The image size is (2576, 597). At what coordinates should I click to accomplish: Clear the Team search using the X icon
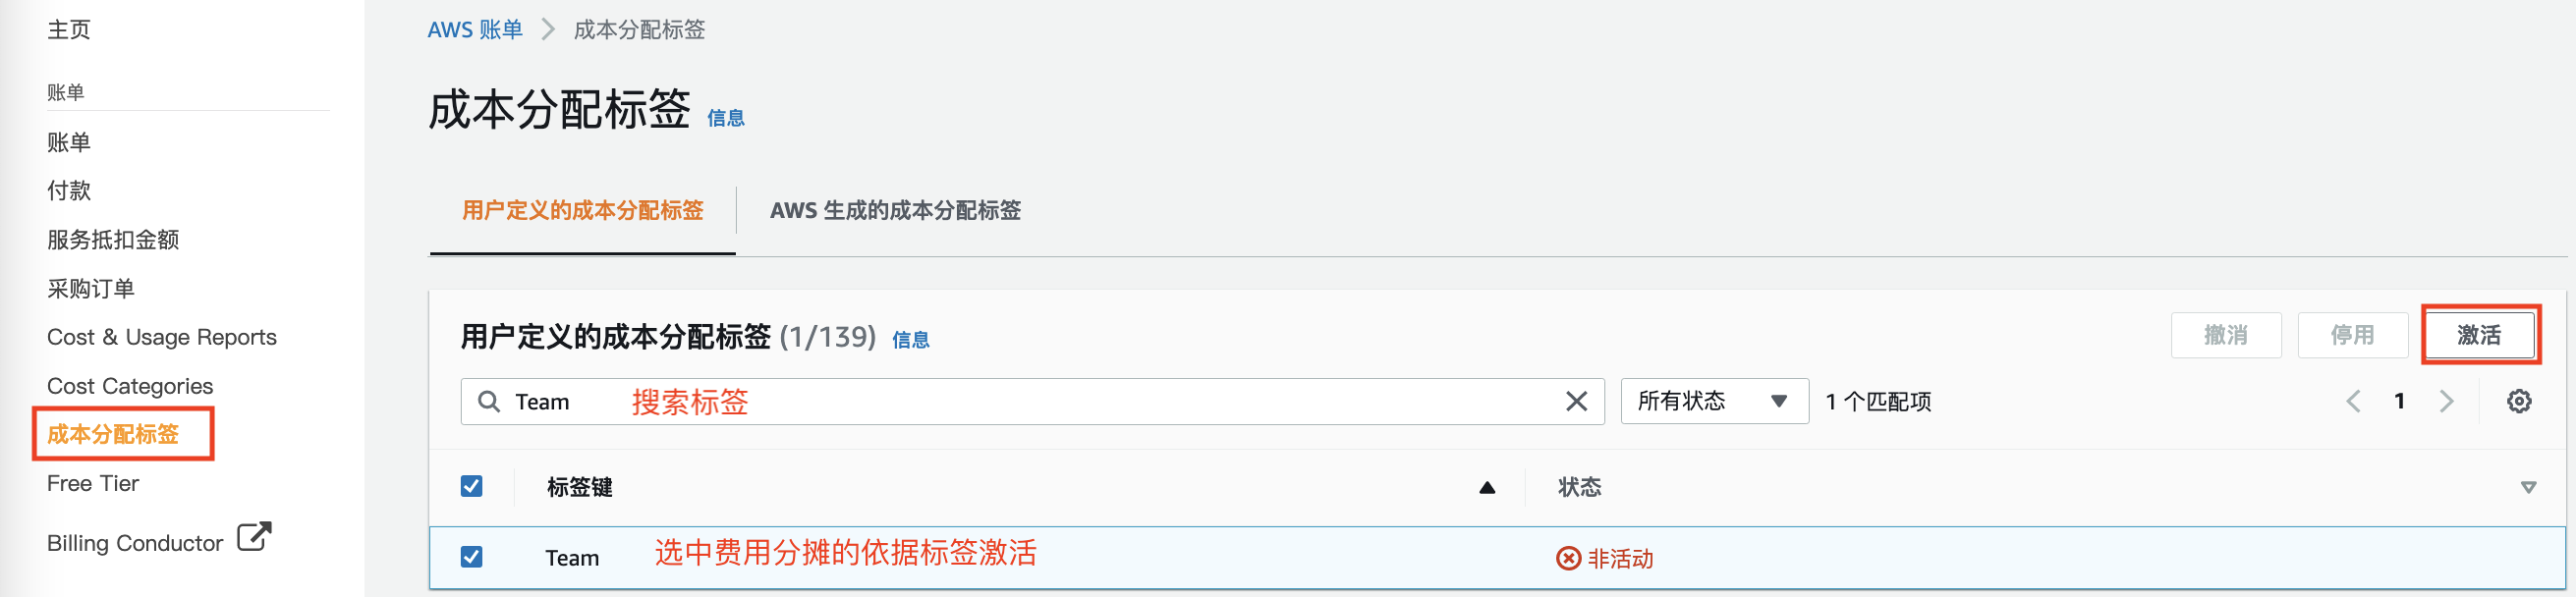click(1577, 401)
